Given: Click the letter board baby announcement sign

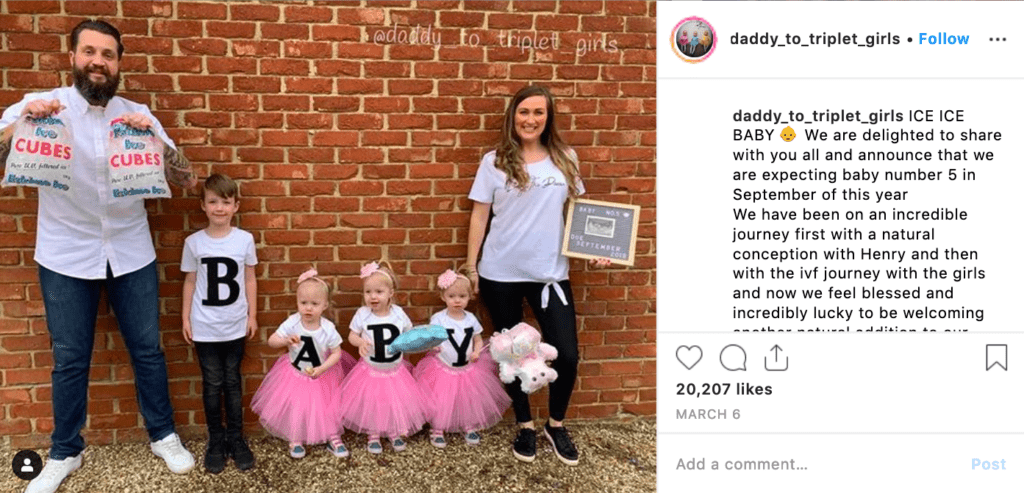Looking at the screenshot, I should pyautogui.click(x=600, y=231).
